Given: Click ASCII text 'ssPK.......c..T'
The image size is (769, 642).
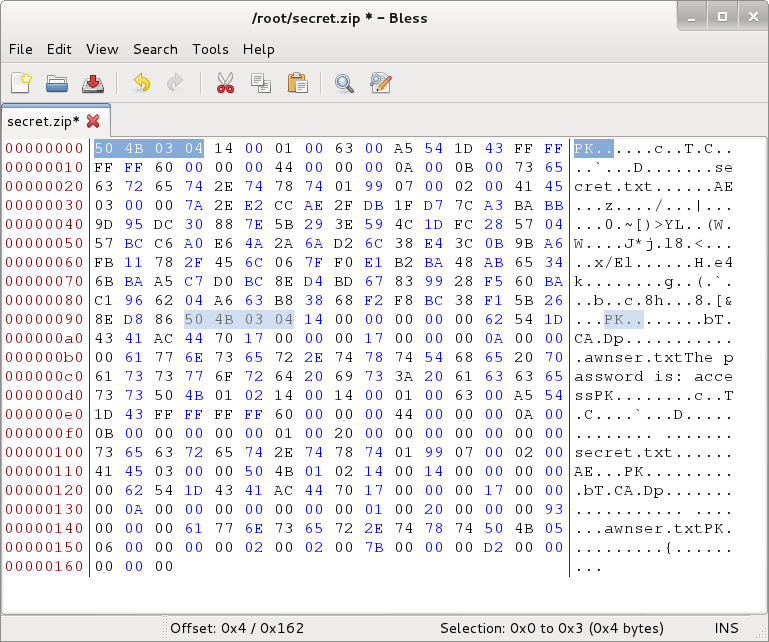Looking at the screenshot, I should [653, 395].
